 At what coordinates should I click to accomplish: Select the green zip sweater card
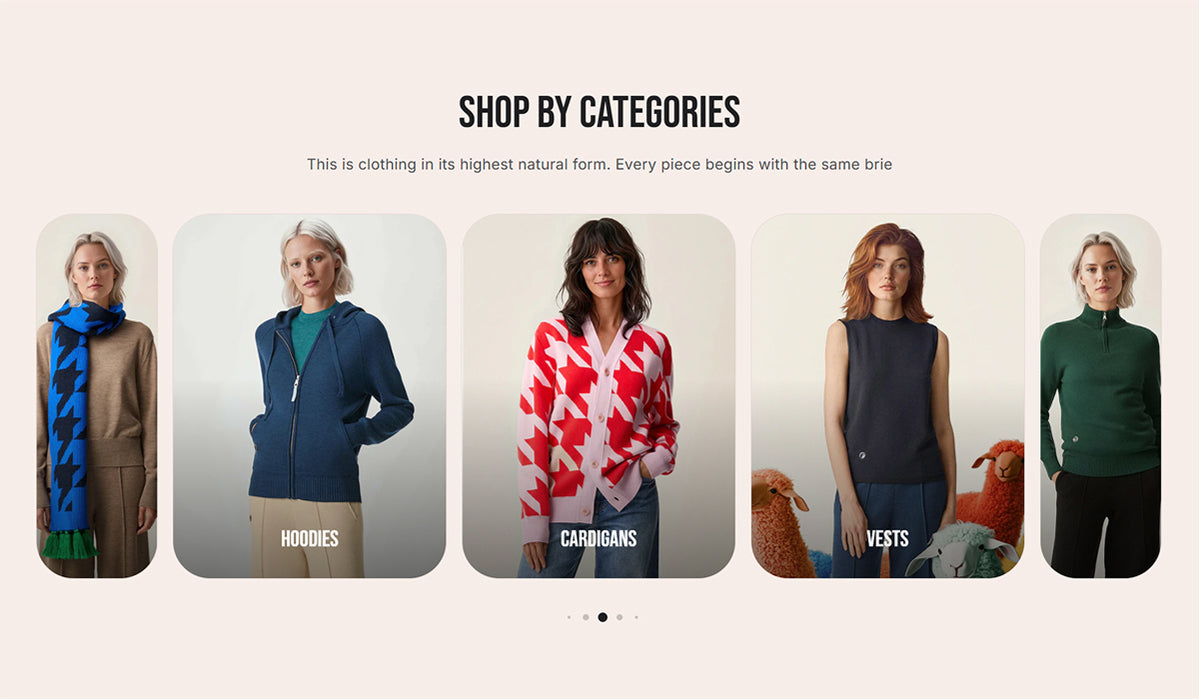[x=1100, y=396]
